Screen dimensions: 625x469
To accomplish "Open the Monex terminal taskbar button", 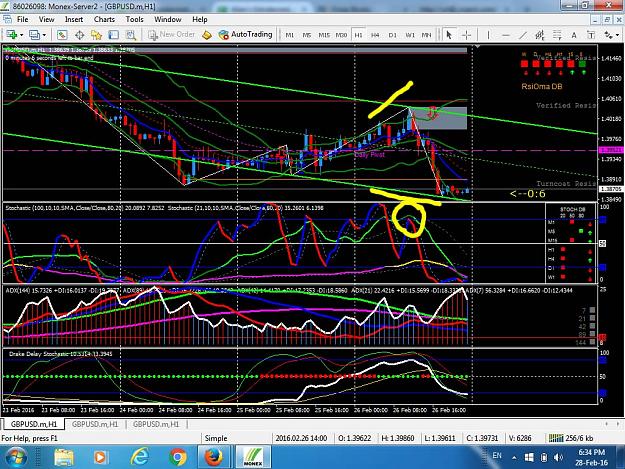I will 253,457.
